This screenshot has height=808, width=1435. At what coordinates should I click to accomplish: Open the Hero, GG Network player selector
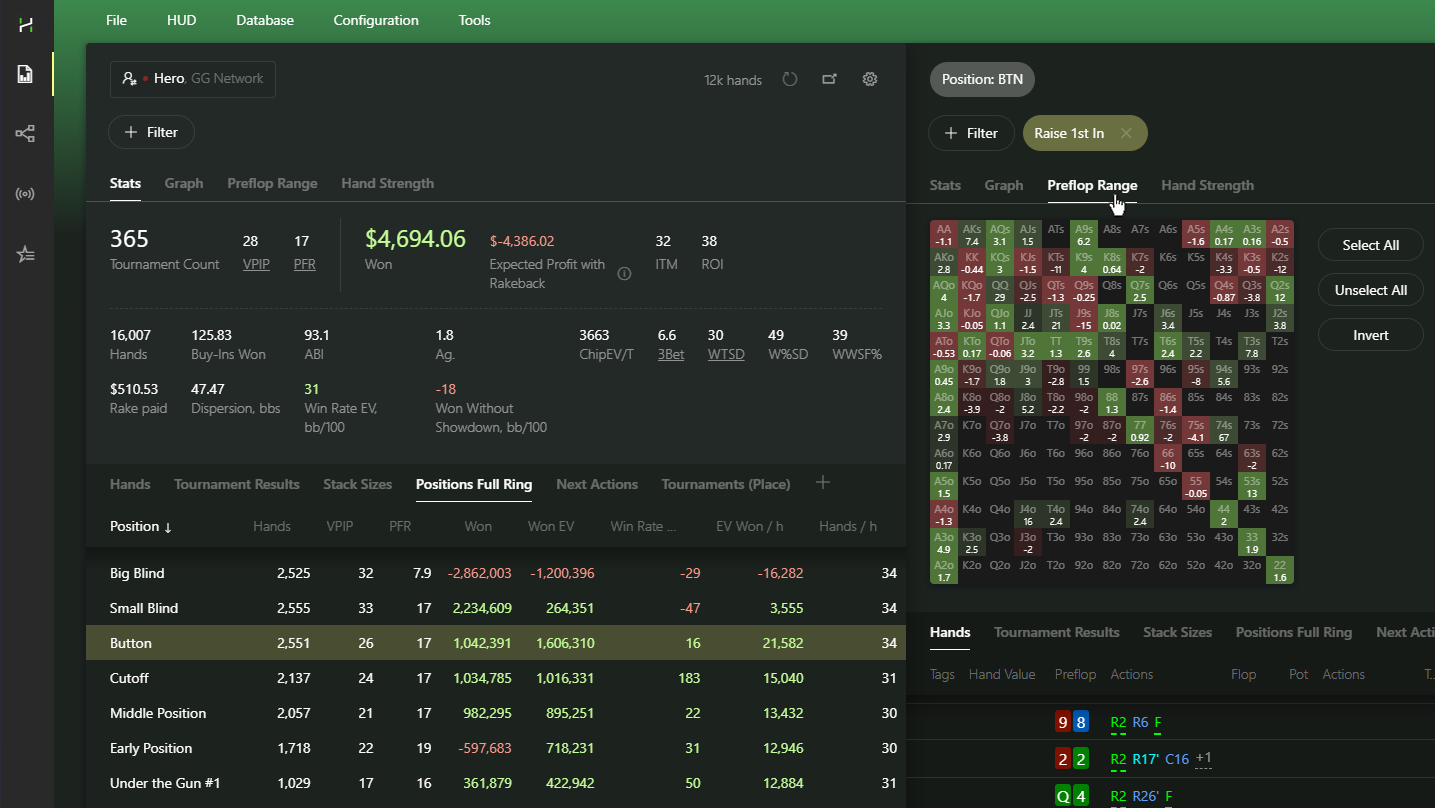click(x=193, y=79)
